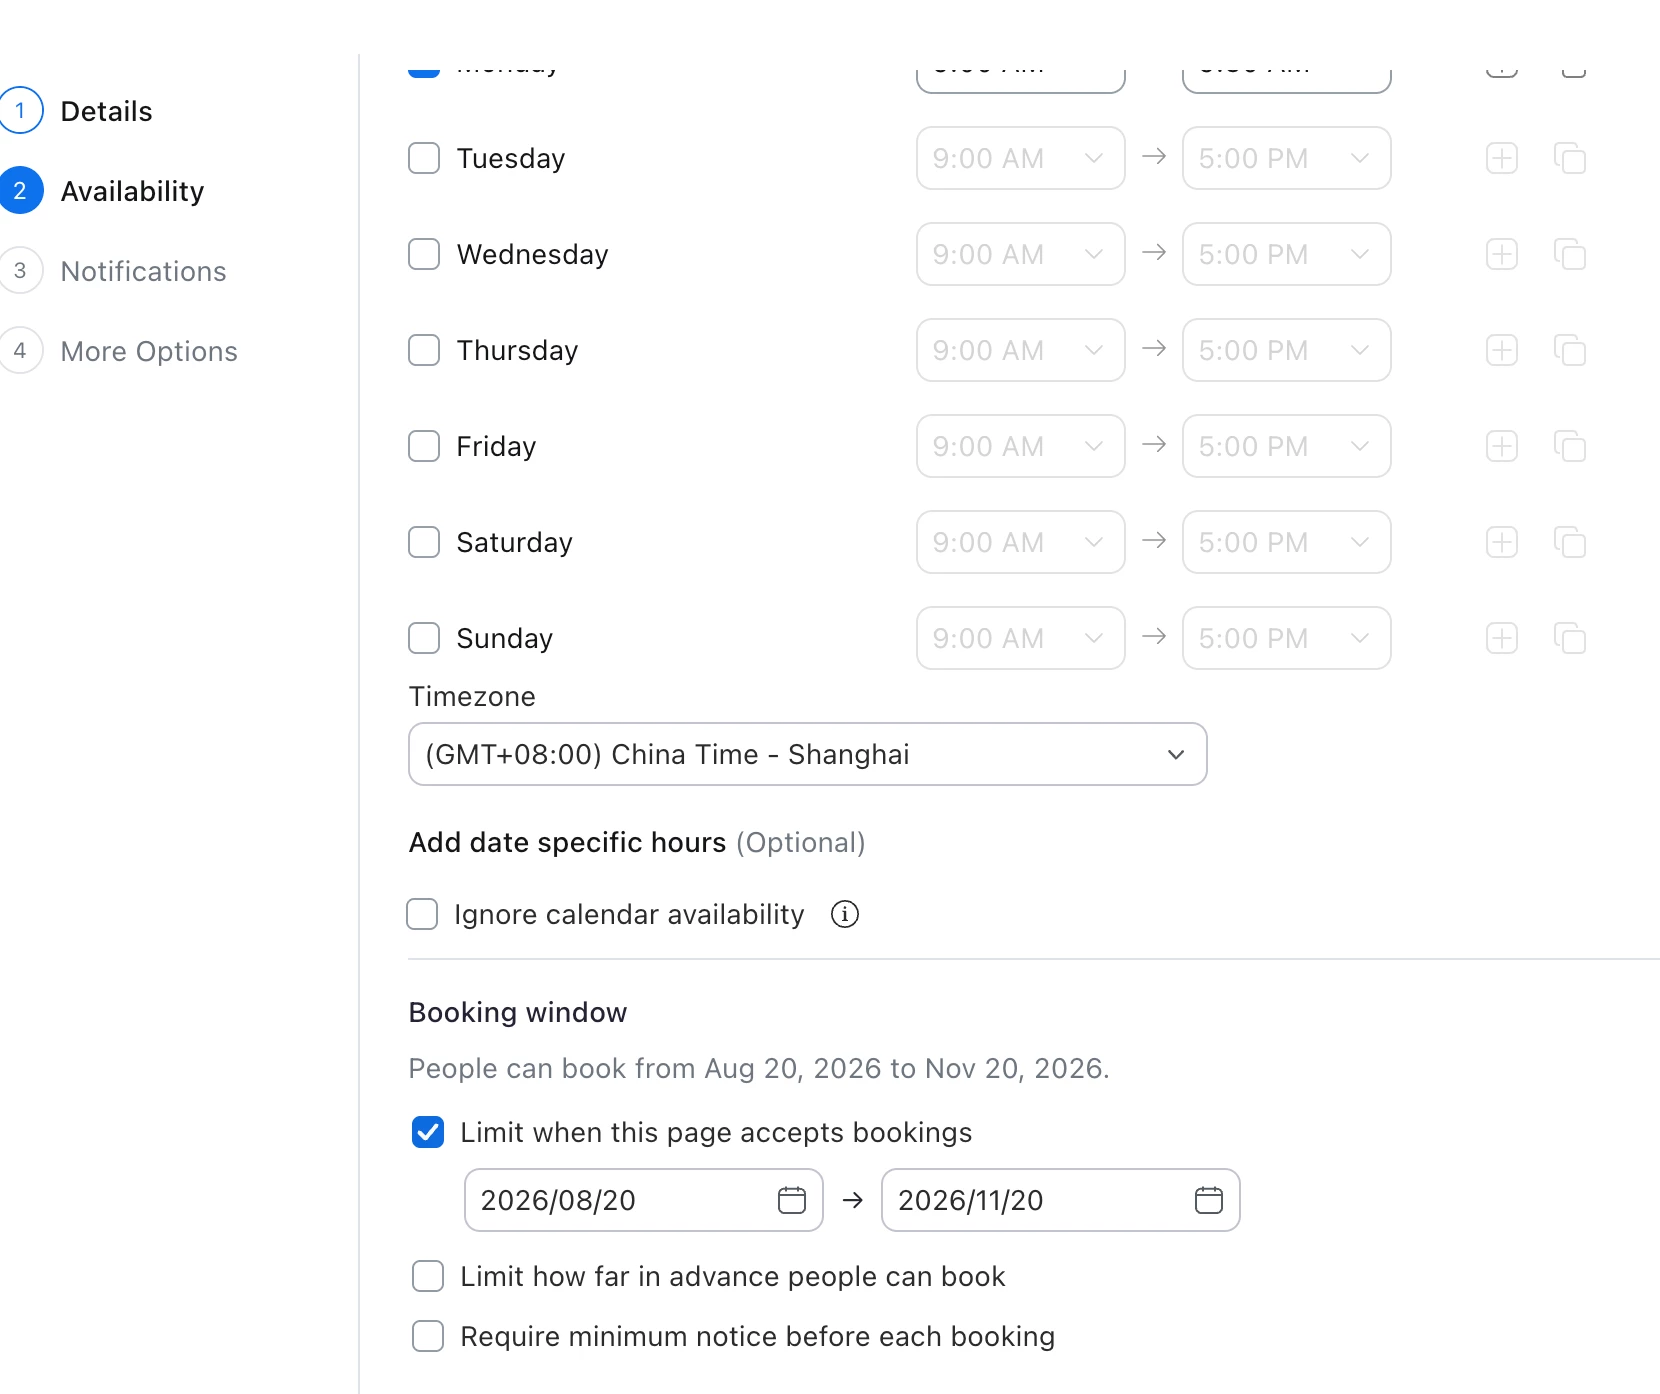1660x1394 pixels.
Task: Copy Wednesday's hours to other days
Action: tap(1570, 254)
